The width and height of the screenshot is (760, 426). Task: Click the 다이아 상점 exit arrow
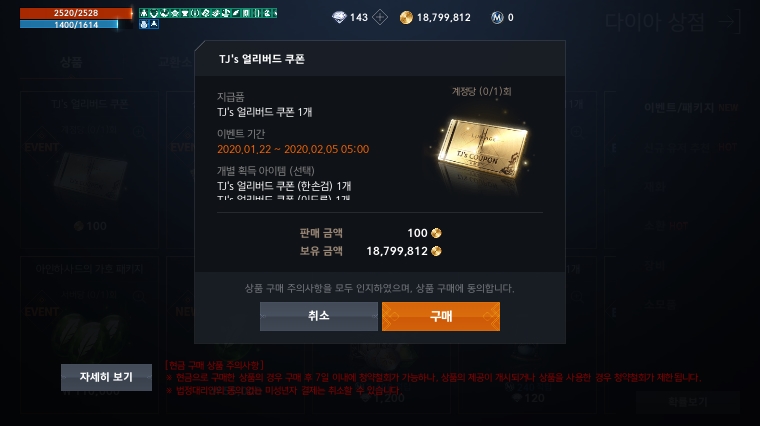pos(729,22)
